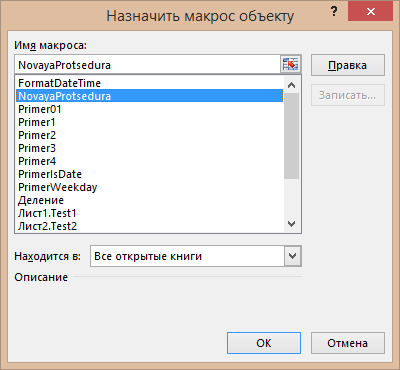Select the Лист1.Test1 macro
This screenshot has width=400, height=370.
(x=149, y=213)
